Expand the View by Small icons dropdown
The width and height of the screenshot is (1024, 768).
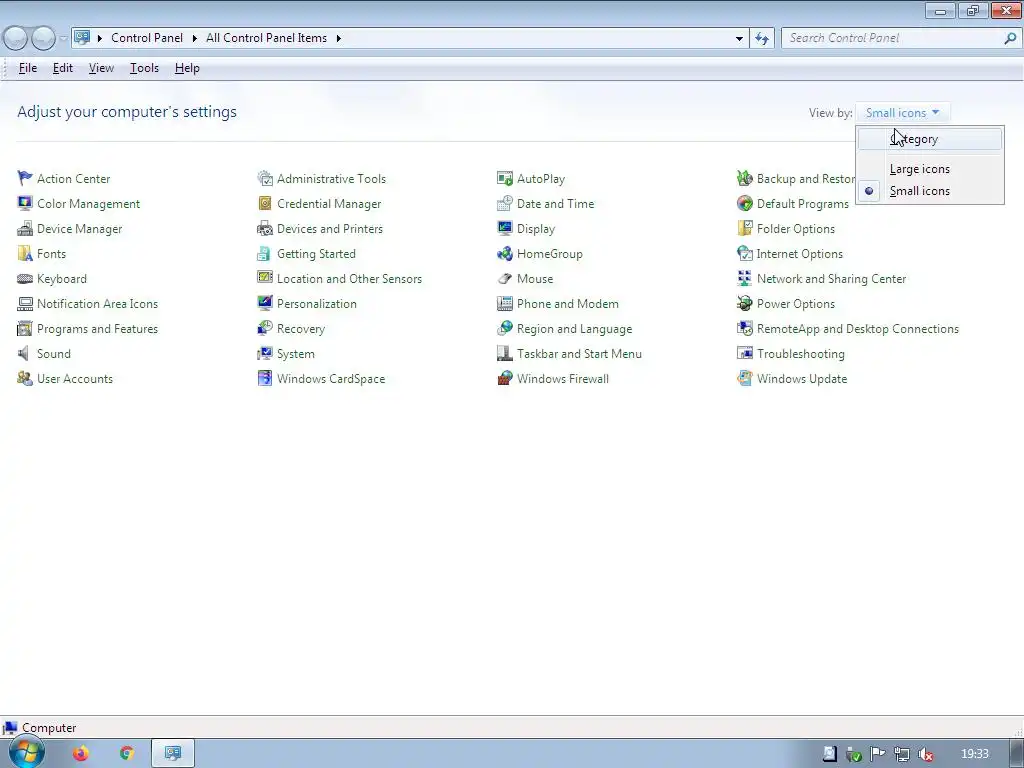903,112
